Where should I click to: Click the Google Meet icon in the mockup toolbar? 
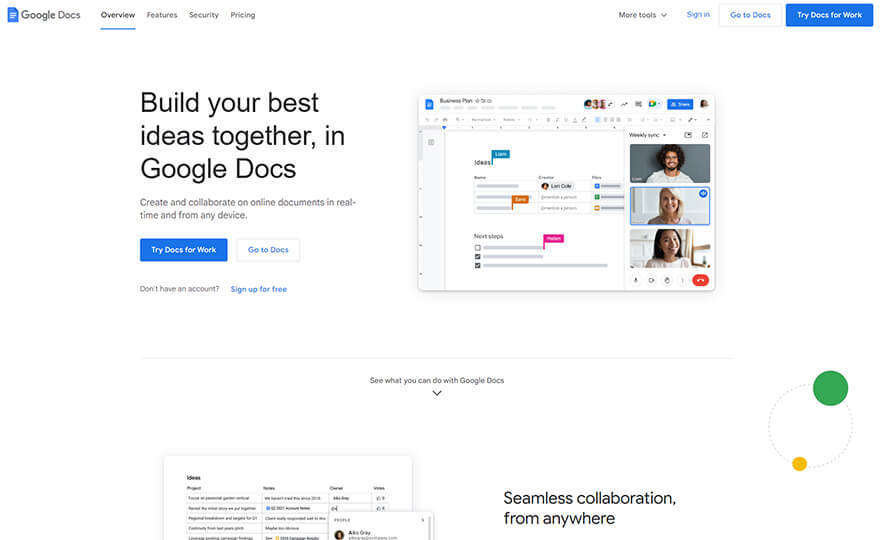(652, 104)
